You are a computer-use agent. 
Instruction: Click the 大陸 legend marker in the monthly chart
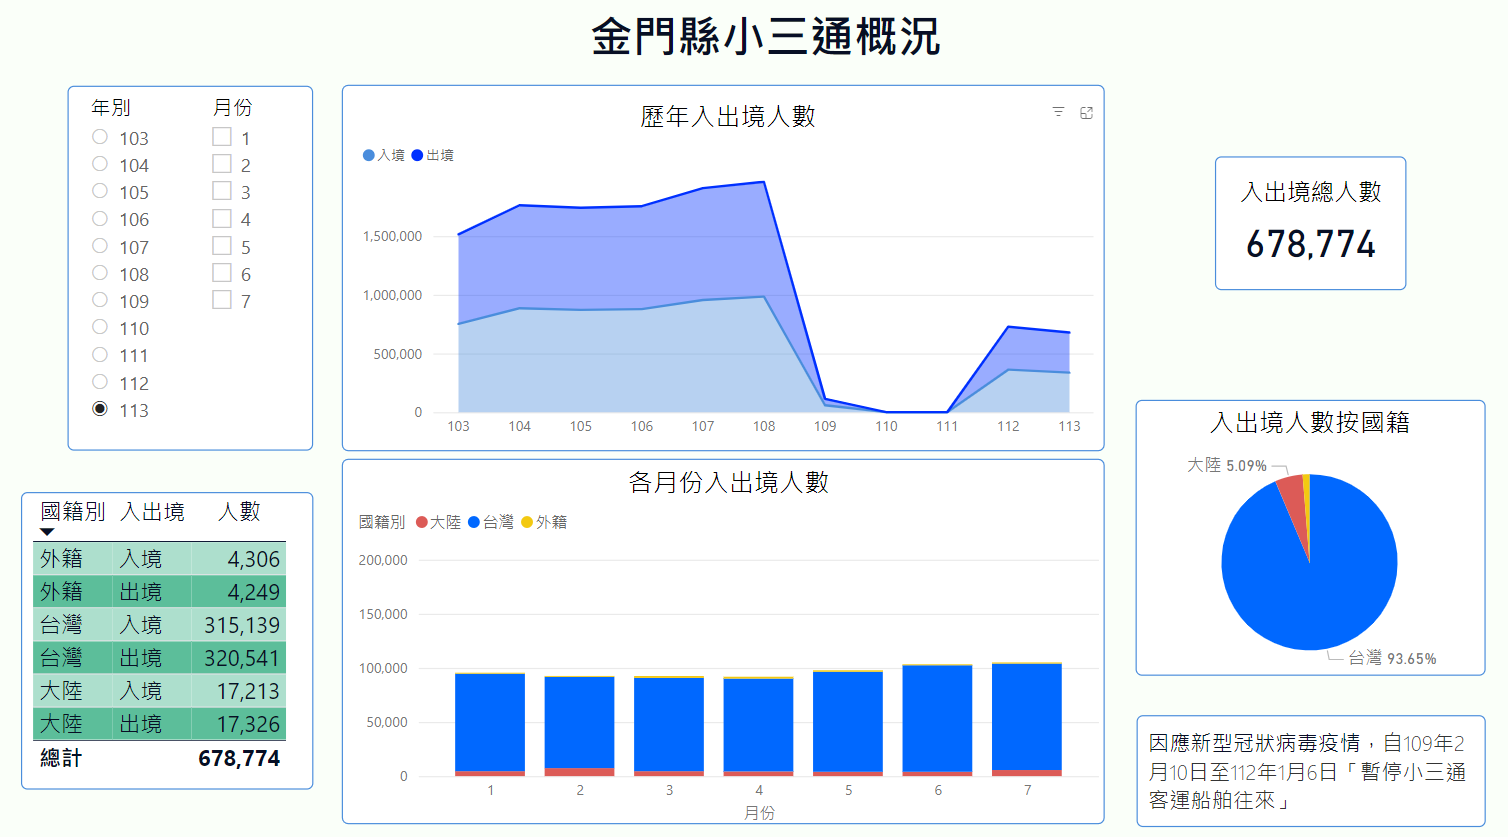[x=422, y=522]
